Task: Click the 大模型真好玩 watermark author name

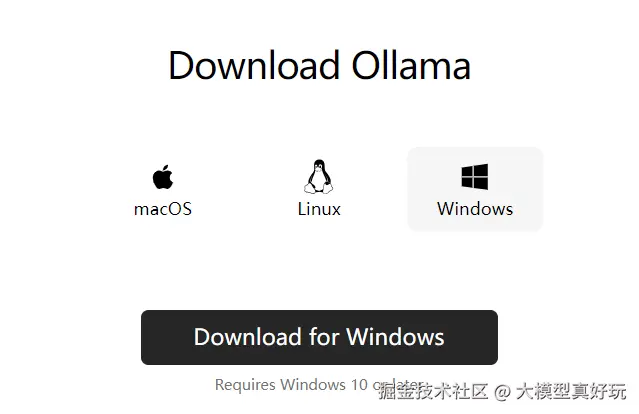Action: (571, 392)
